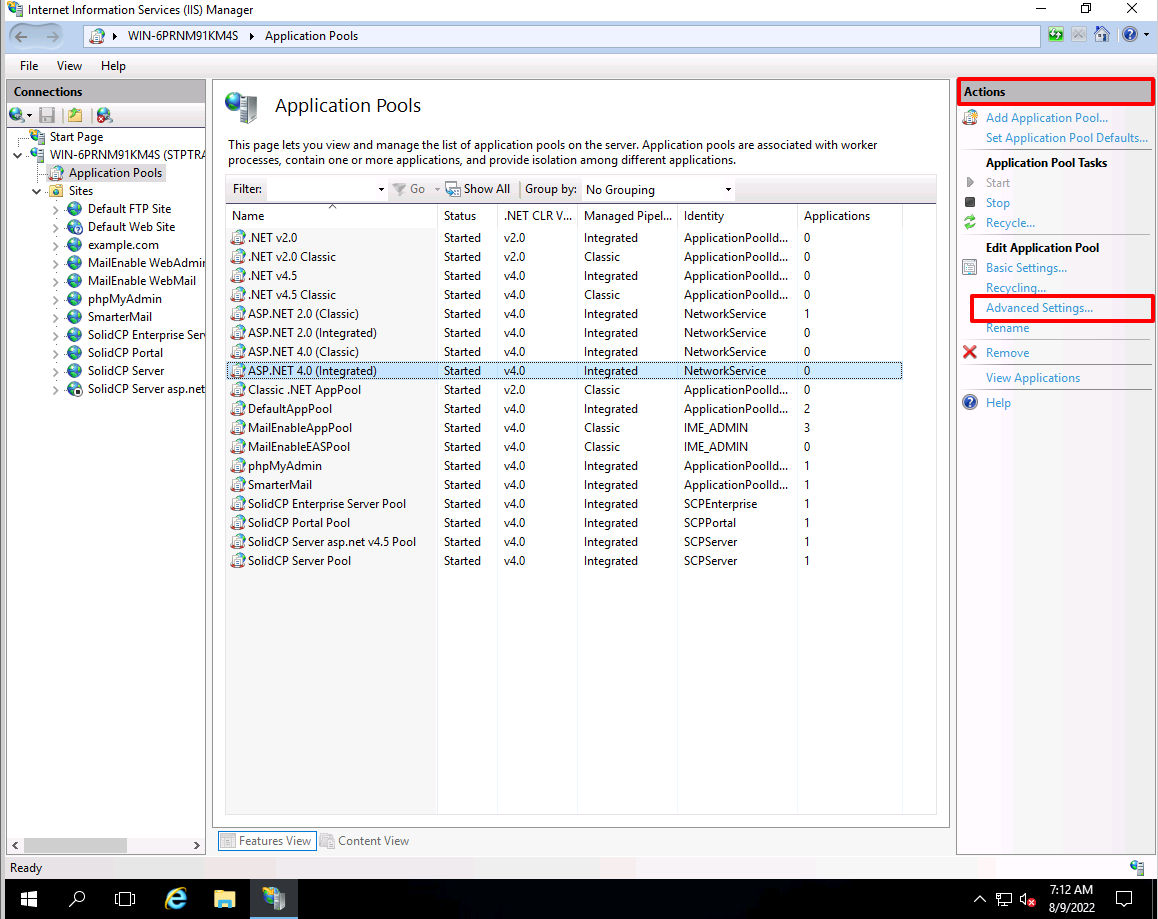Click the Add Application Pool icon

point(970,117)
